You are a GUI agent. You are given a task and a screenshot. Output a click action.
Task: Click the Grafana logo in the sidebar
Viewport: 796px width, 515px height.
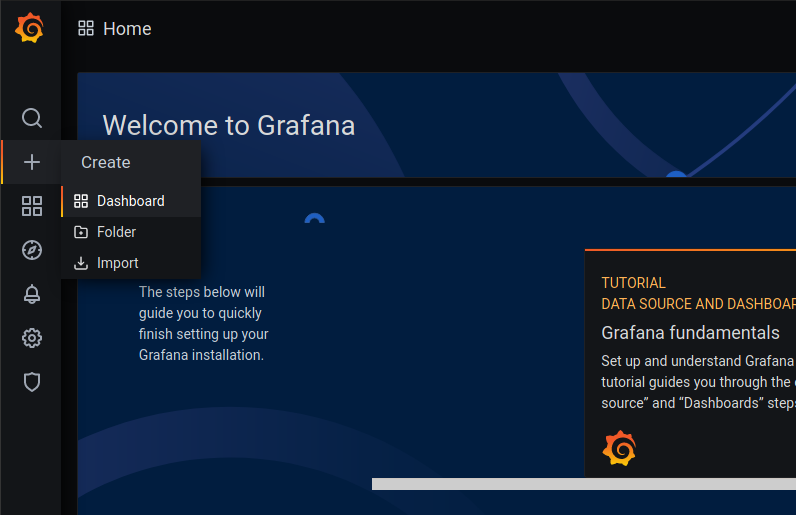[29, 28]
